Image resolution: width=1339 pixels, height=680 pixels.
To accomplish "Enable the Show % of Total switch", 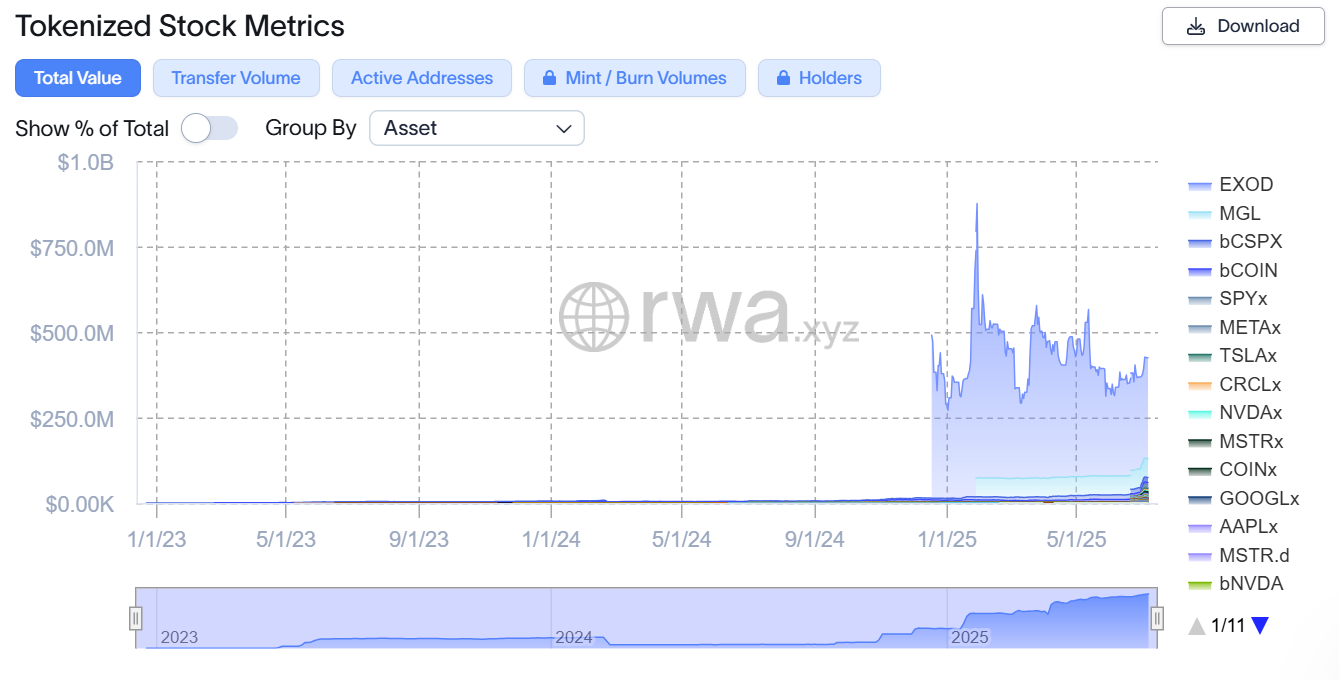I will pos(209,128).
